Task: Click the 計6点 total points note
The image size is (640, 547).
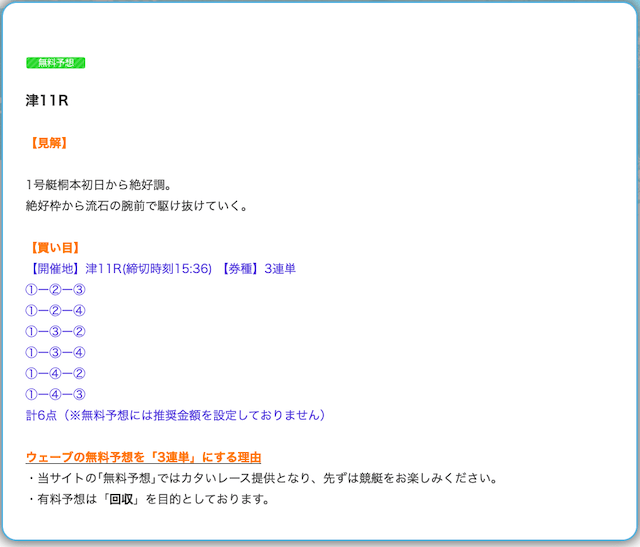Action: tap(42, 415)
